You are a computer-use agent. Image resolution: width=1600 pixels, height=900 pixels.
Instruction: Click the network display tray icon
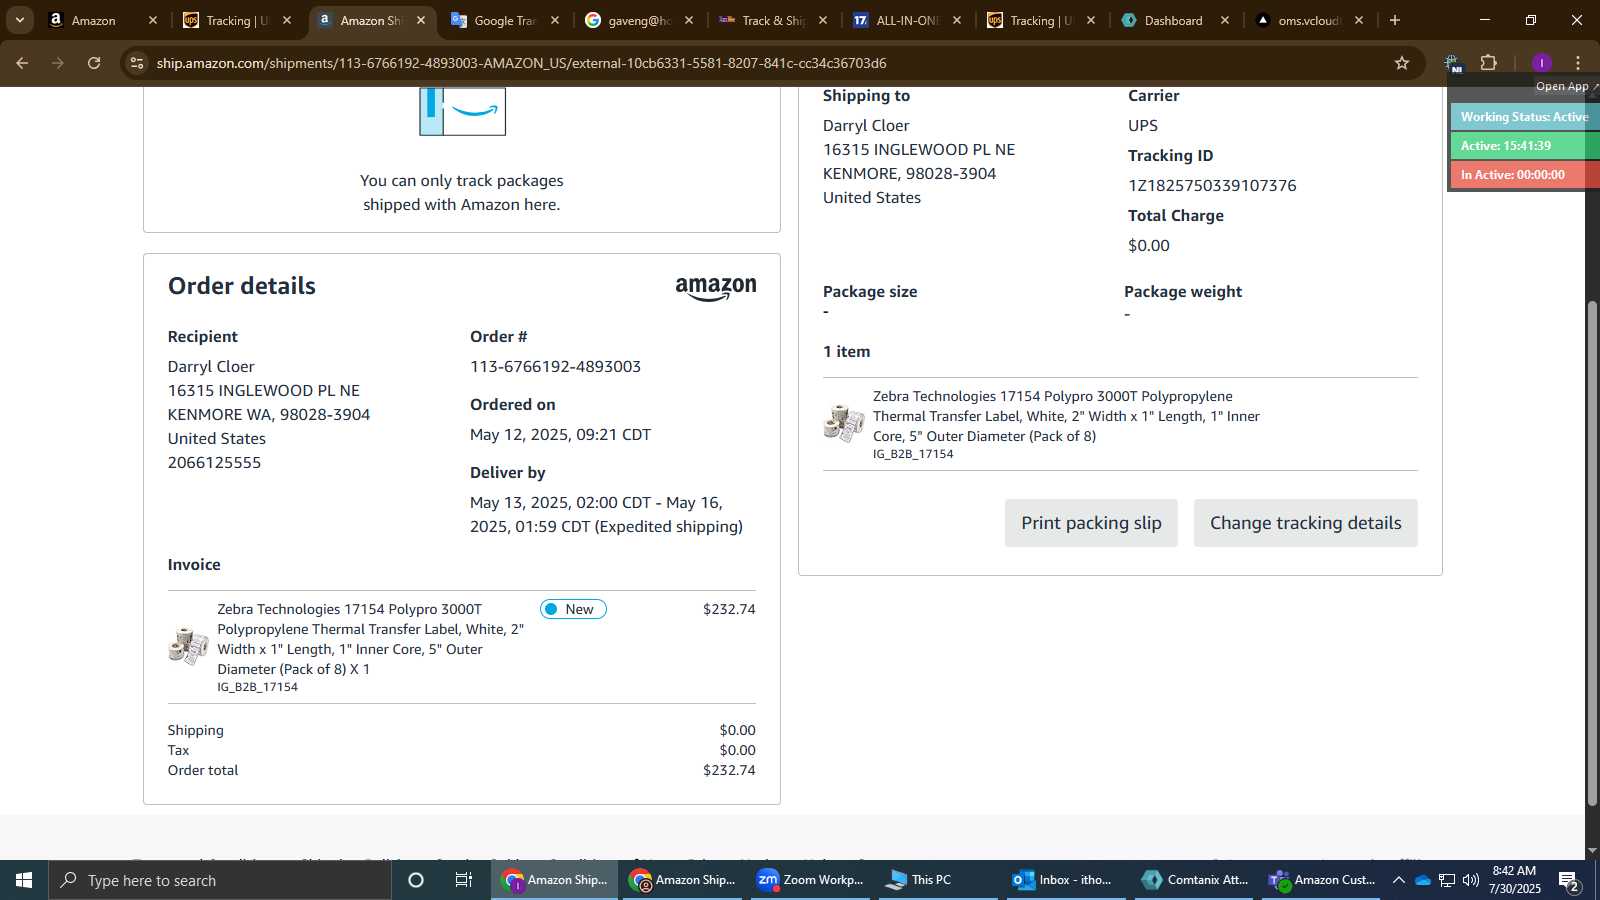point(1447,880)
